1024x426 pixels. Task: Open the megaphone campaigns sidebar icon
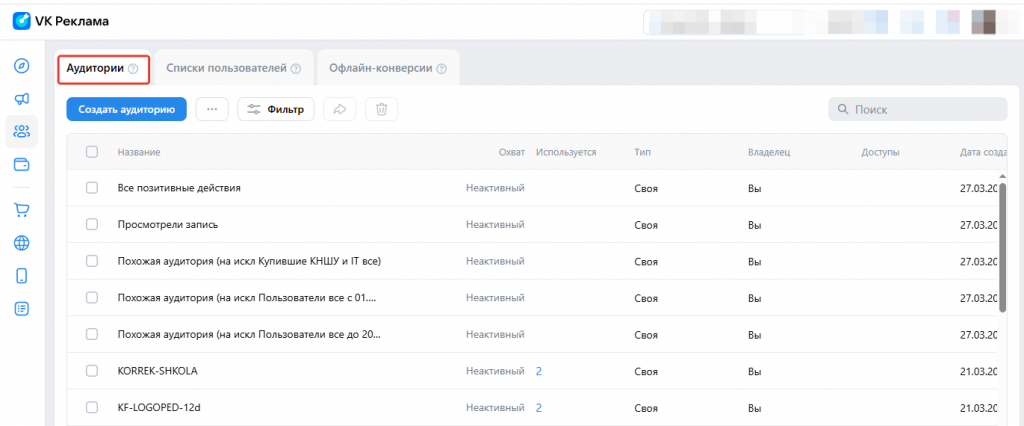[x=22, y=99]
